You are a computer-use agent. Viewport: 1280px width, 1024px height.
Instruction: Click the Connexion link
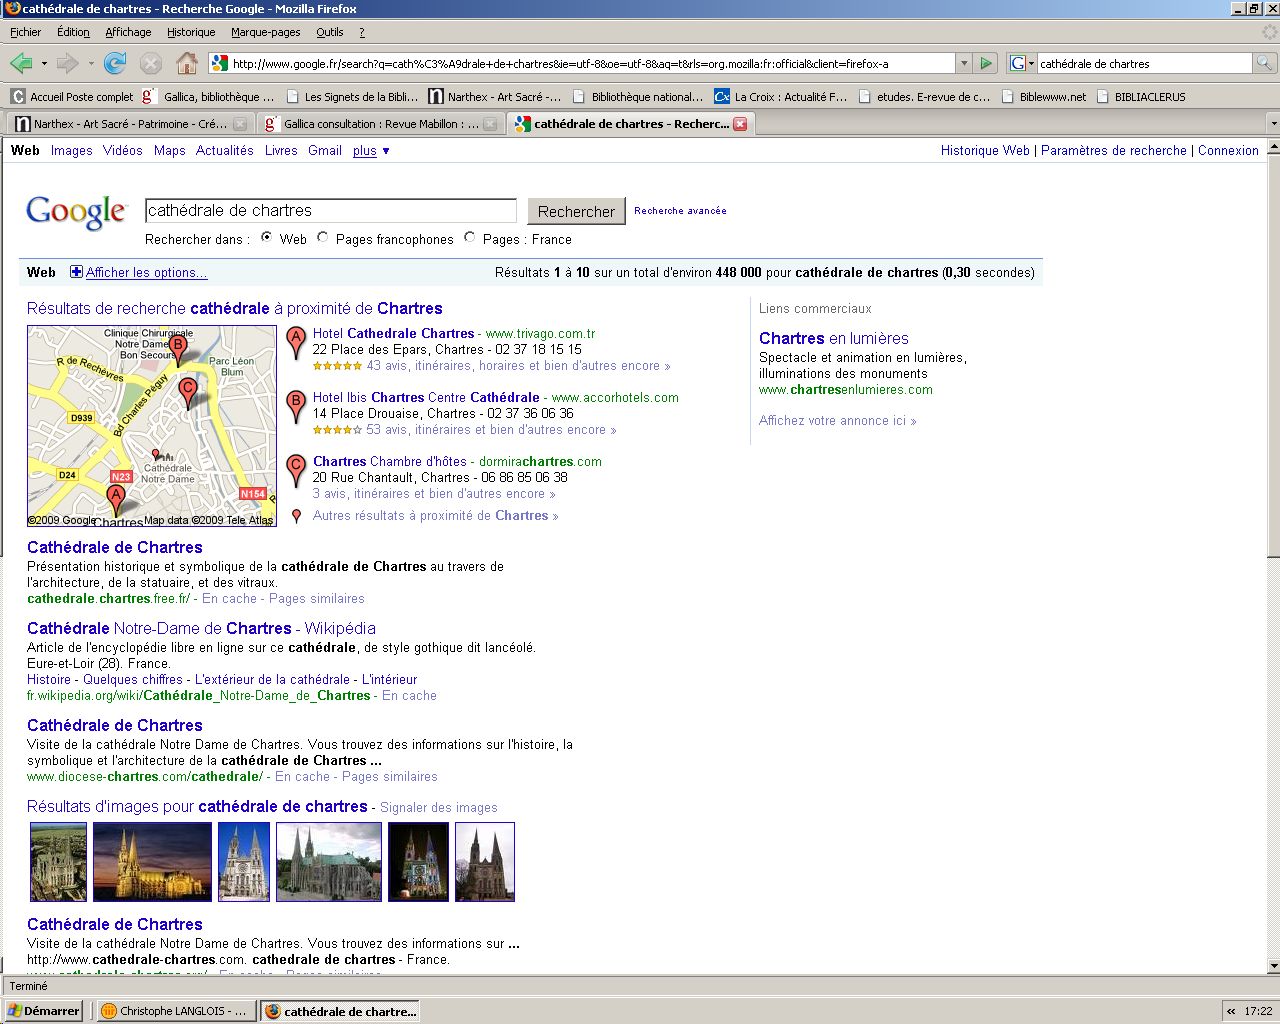pyautogui.click(x=1228, y=151)
